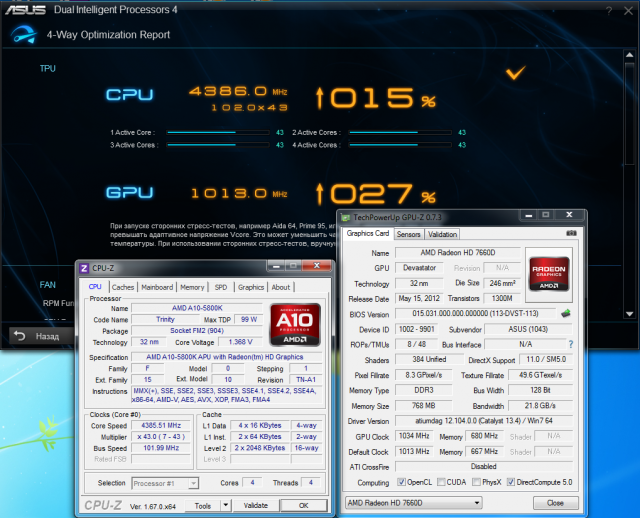Switch to the Graphics tab in CPU-Z

(x=251, y=287)
